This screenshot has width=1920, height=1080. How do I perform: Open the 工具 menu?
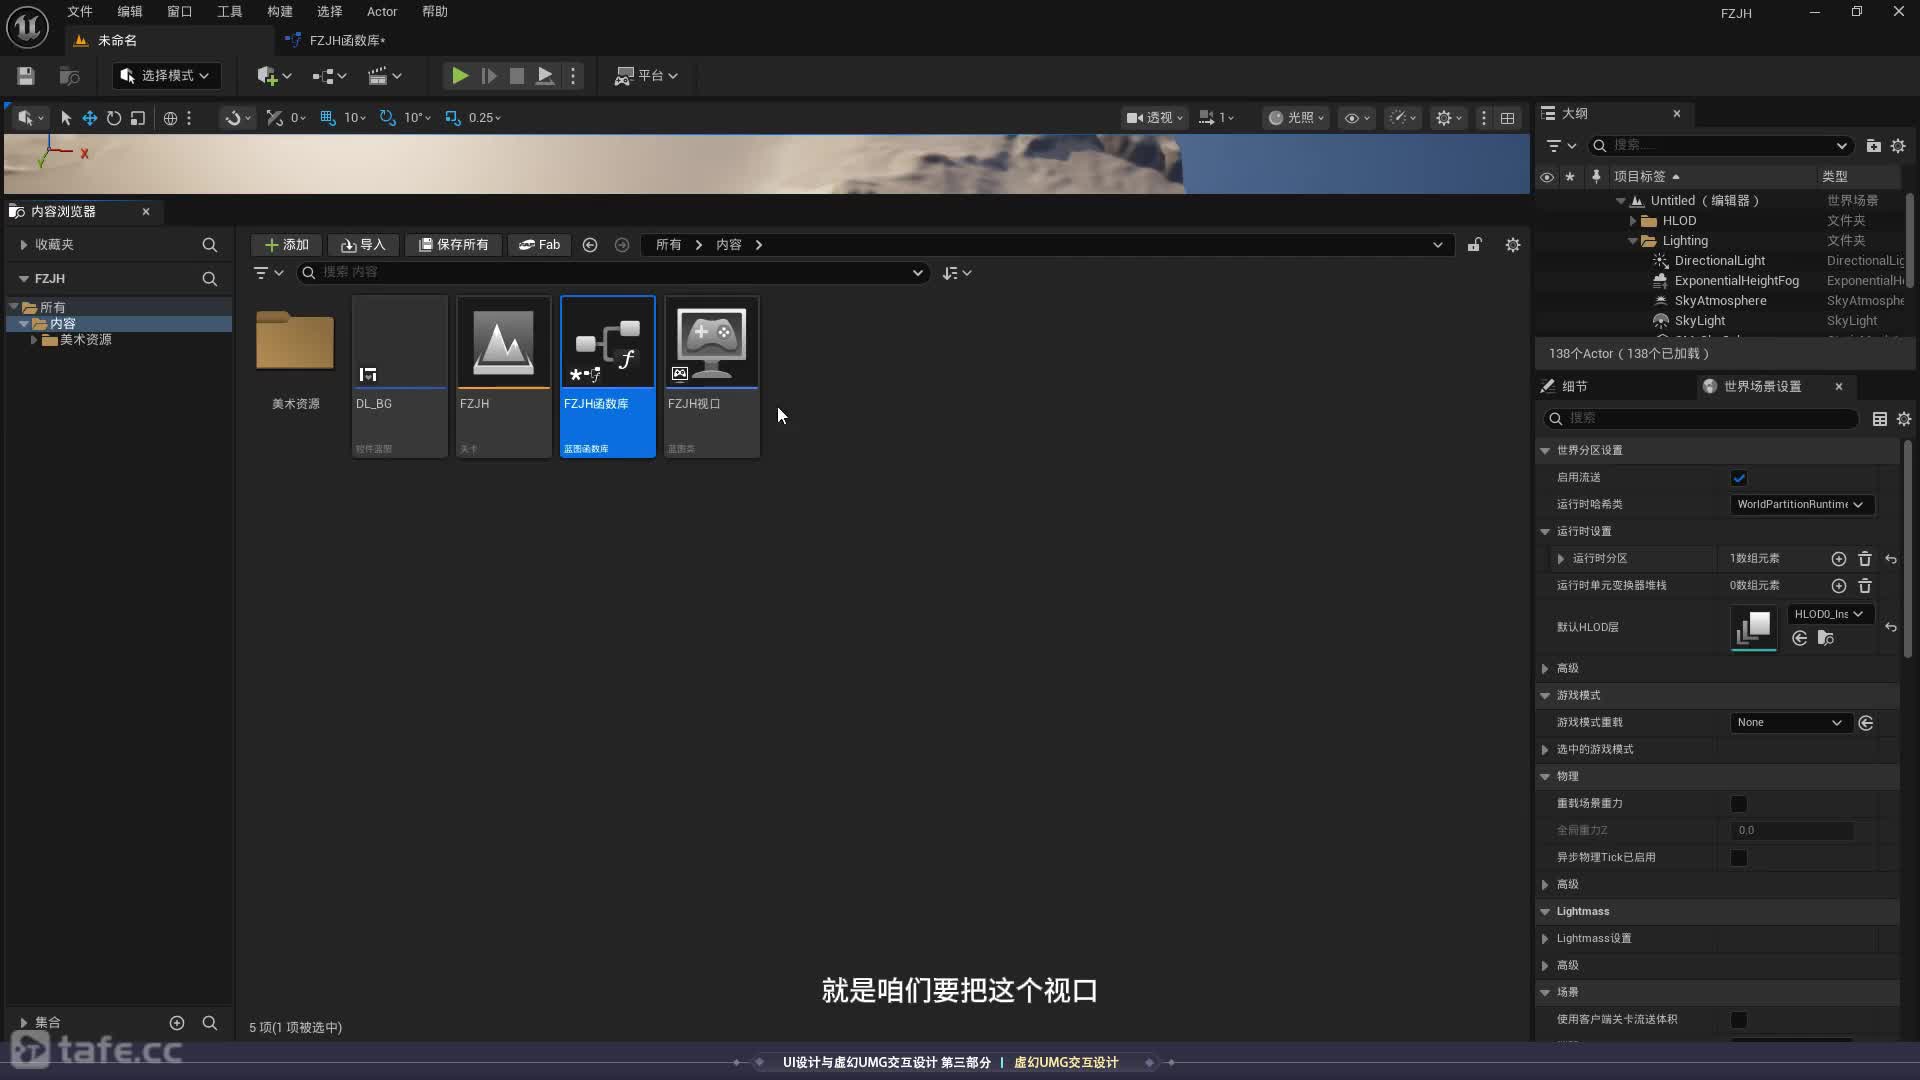coord(229,12)
